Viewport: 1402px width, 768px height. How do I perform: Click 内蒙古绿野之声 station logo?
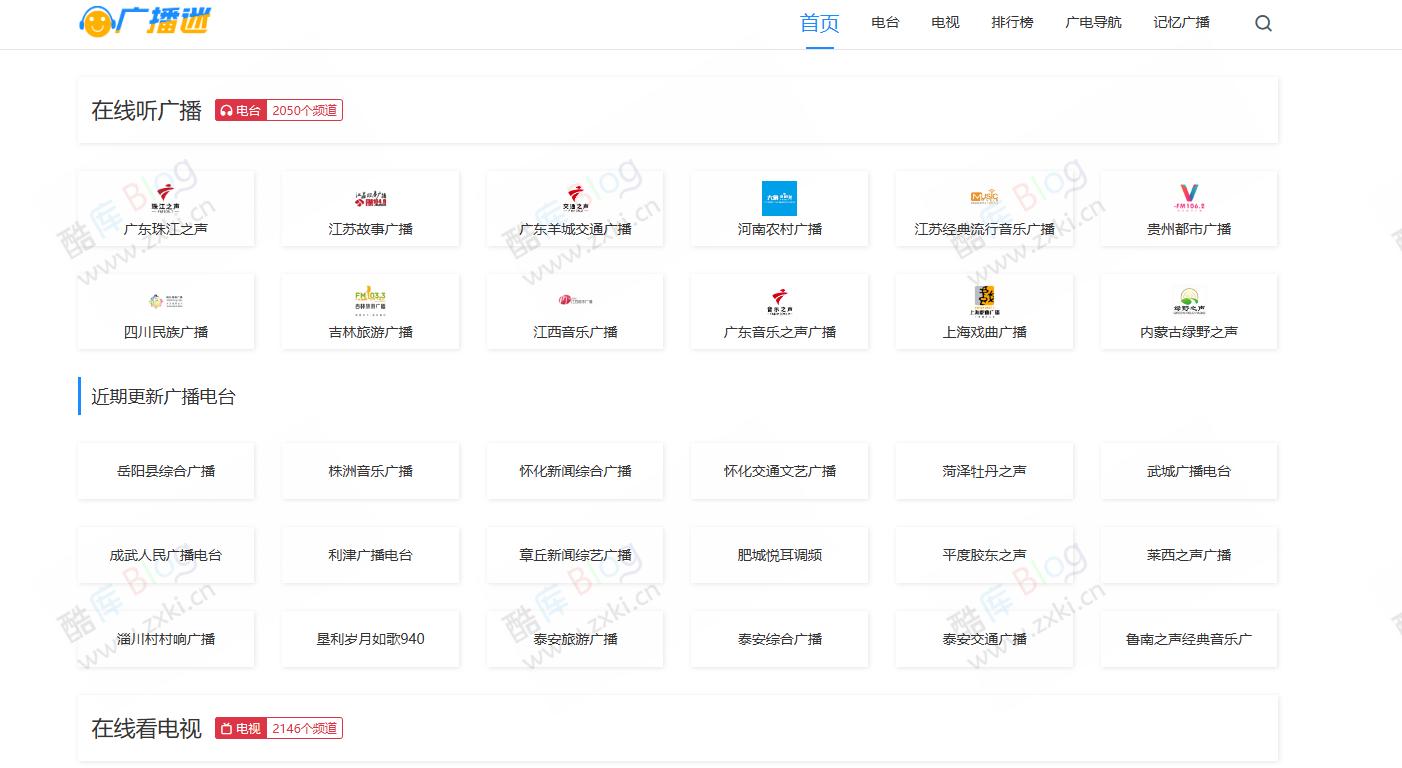(x=1188, y=299)
